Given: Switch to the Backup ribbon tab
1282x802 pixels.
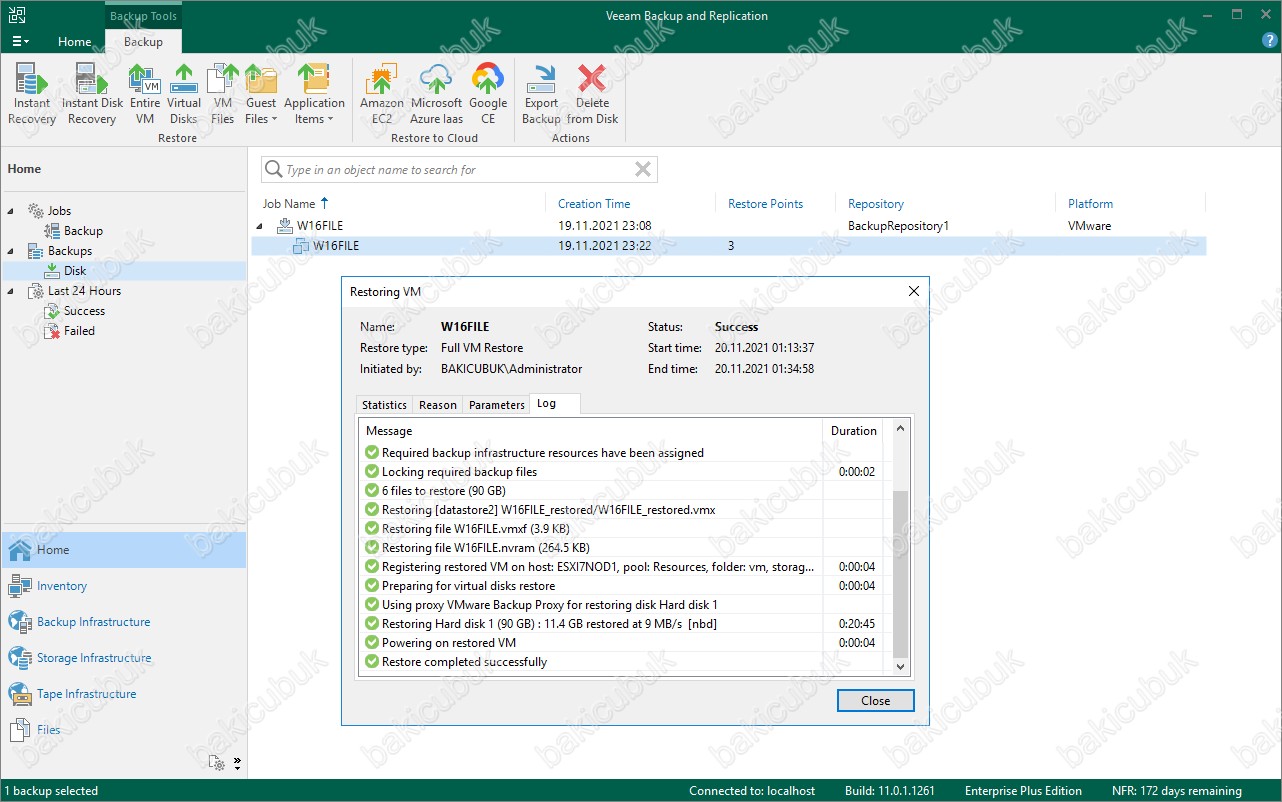Looking at the screenshot, I should tap(143, 42).
